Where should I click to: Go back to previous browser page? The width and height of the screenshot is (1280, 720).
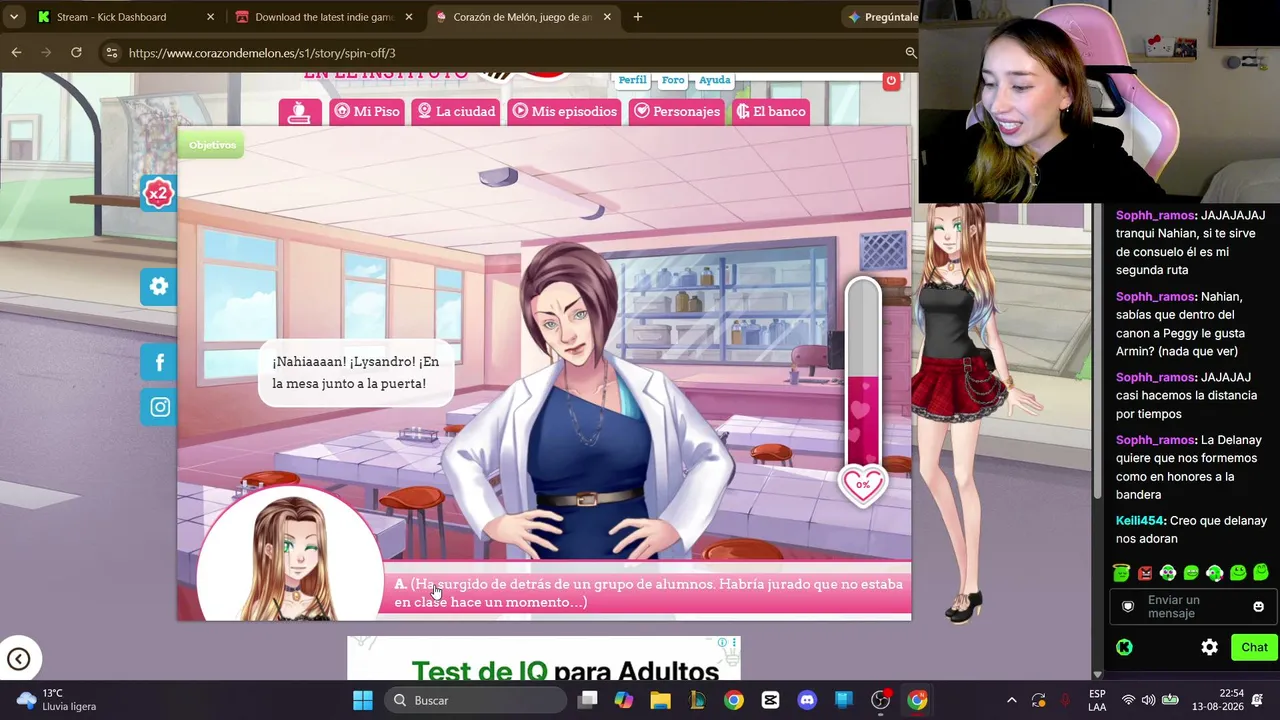click(17, 52)
